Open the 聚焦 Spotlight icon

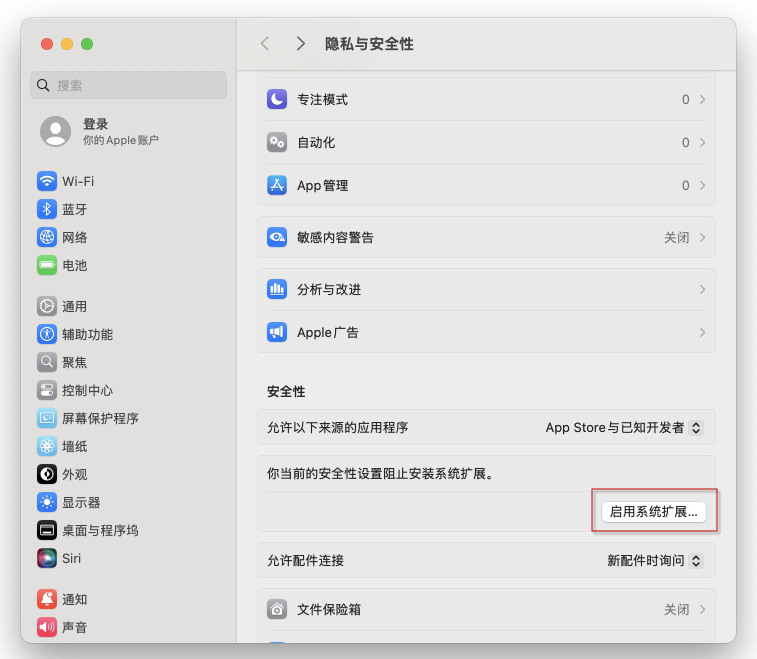point(47,363)
